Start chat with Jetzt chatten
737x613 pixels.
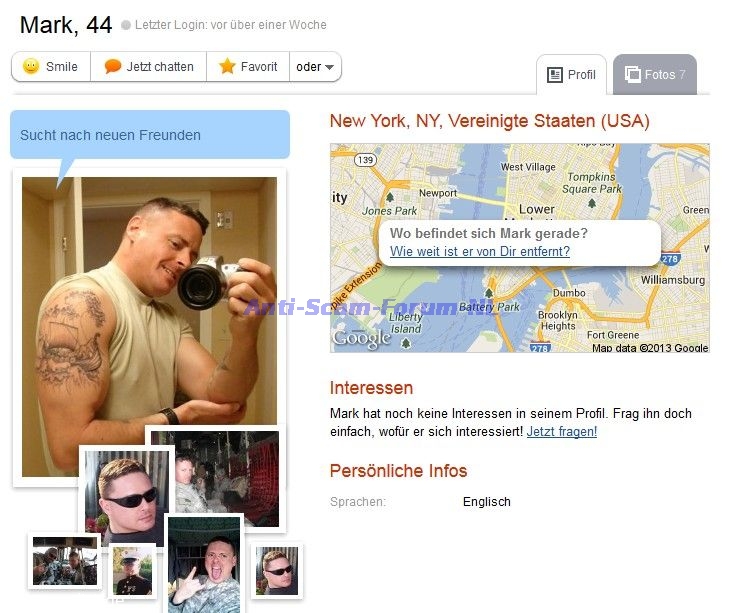[x=149, y=67]
